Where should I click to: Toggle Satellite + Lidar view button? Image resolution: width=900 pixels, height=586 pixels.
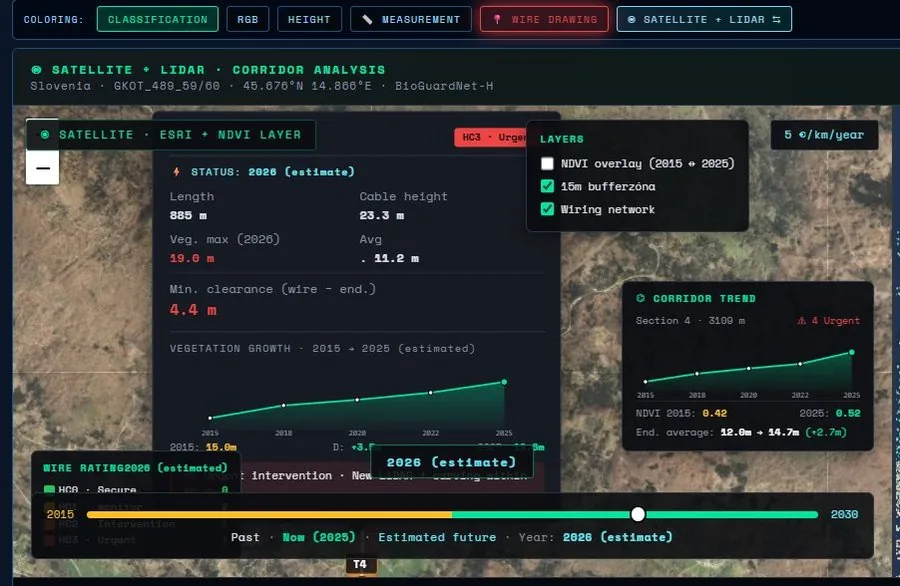(x=704, y=20)
